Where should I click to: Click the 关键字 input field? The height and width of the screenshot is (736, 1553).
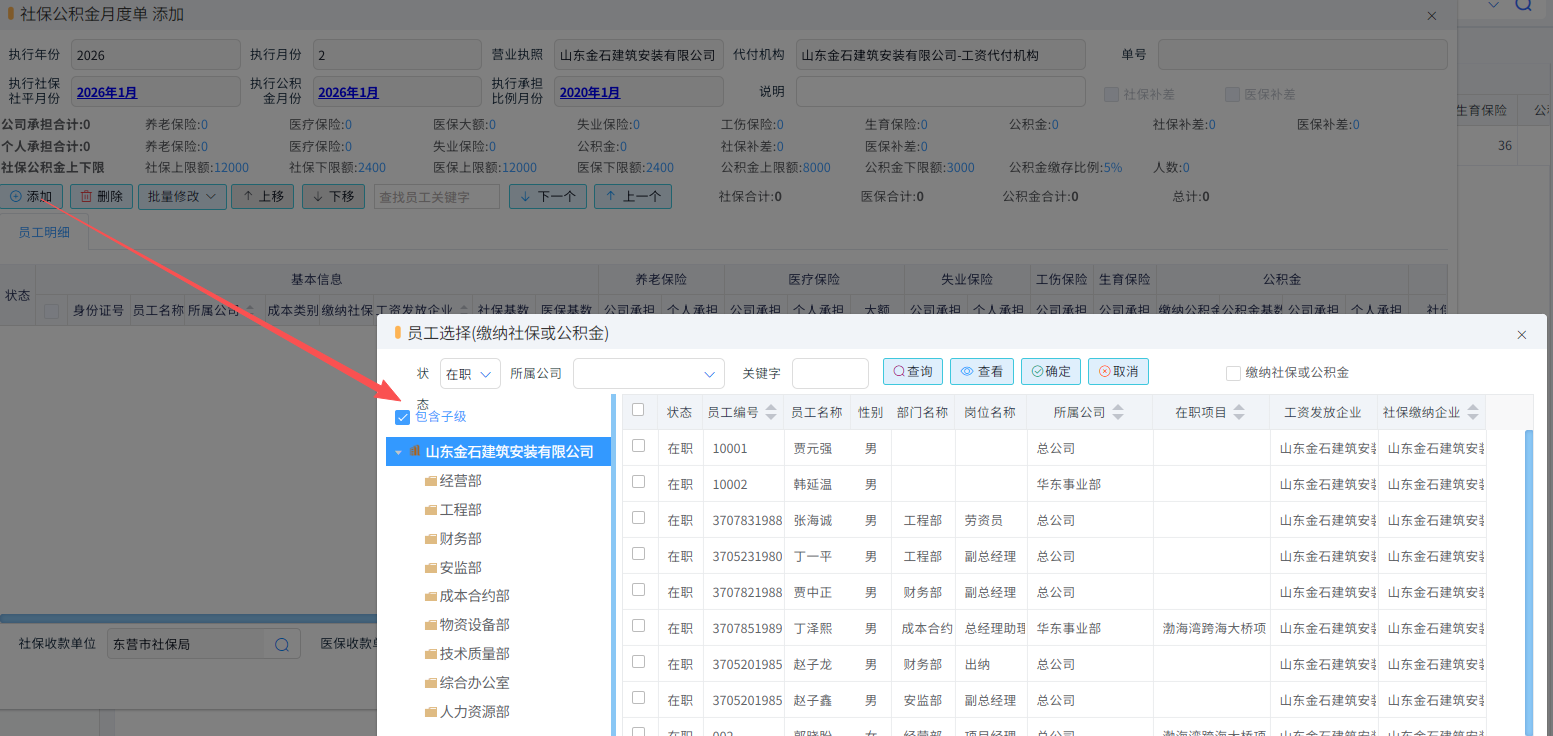830,373
